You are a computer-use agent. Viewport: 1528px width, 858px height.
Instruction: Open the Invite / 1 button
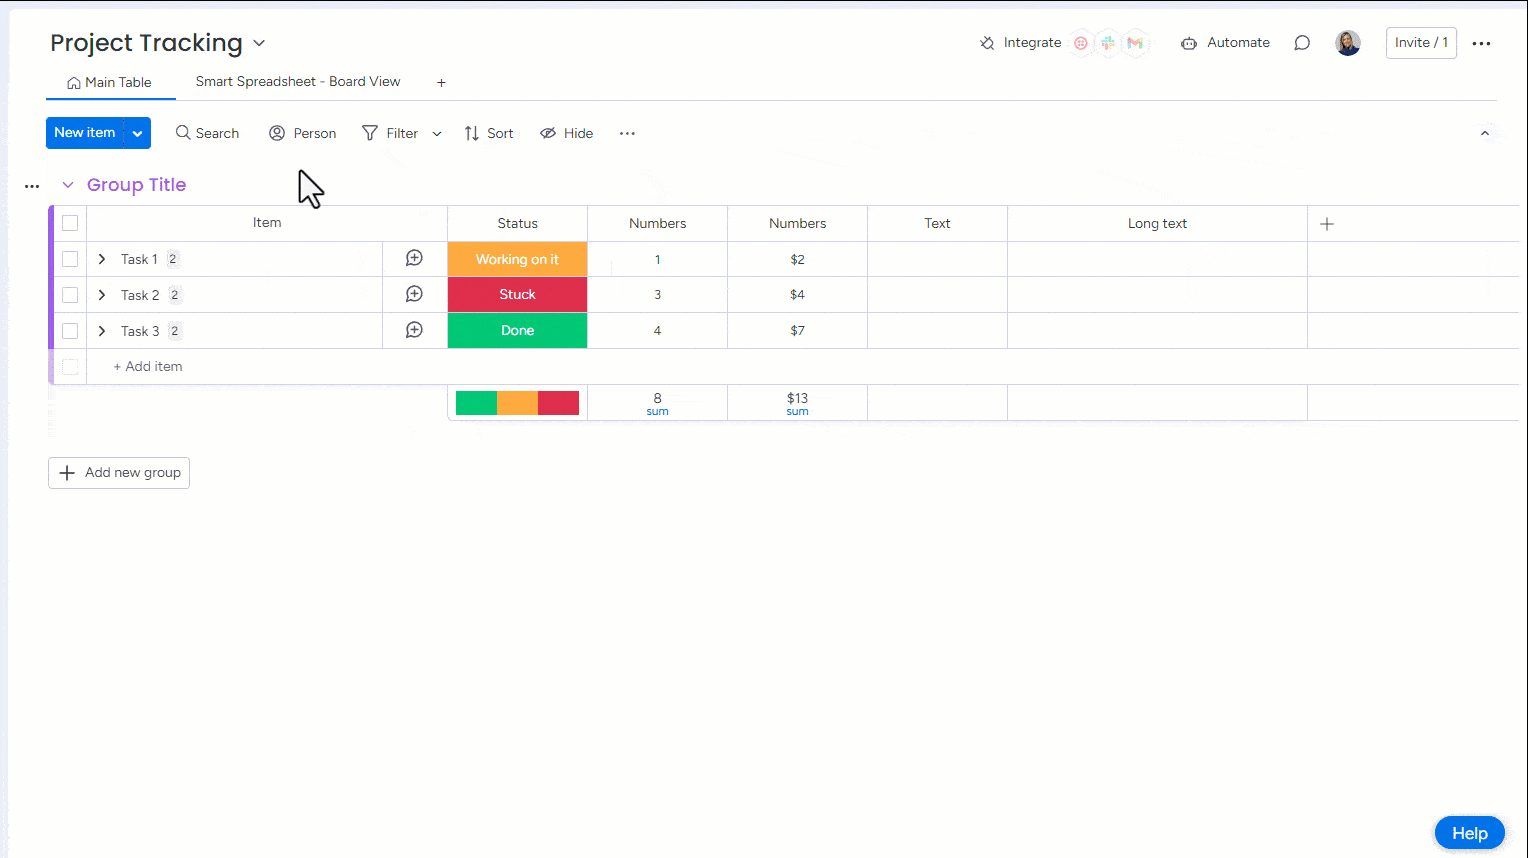tap(1420, 43)
